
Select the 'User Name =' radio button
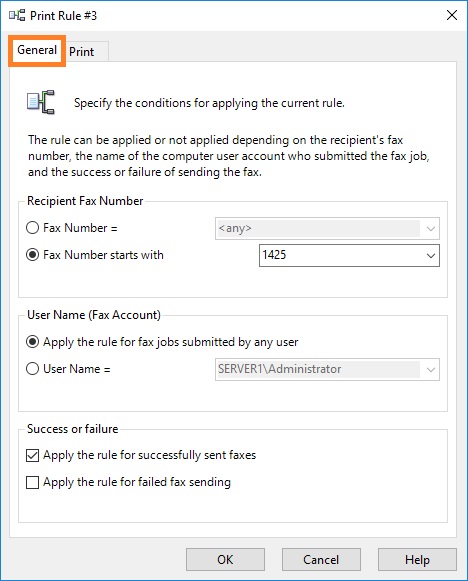click(x=33, y=369)
